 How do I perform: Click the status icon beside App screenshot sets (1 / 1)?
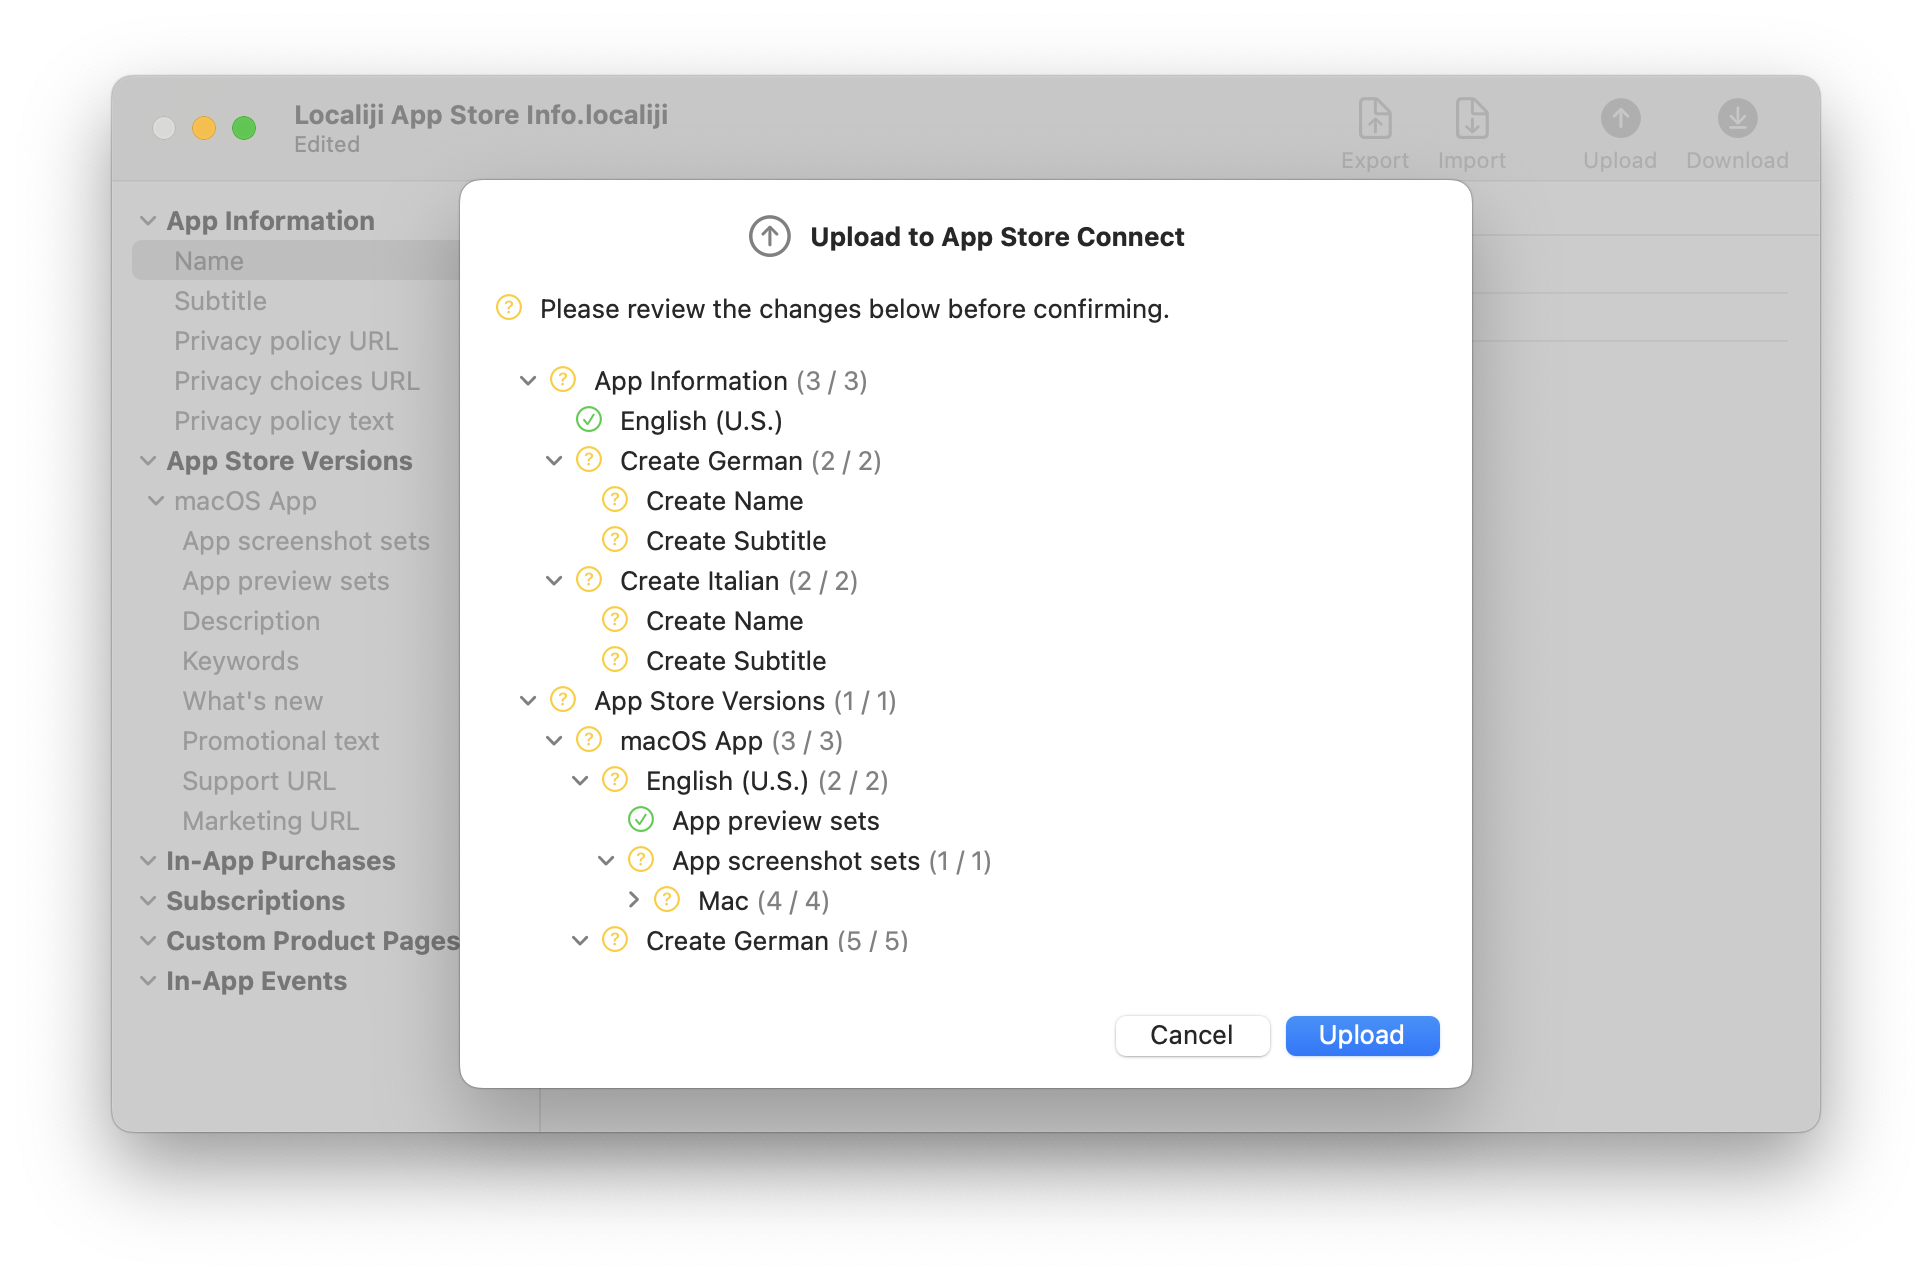pyautogui.click(x=641, y=860)
